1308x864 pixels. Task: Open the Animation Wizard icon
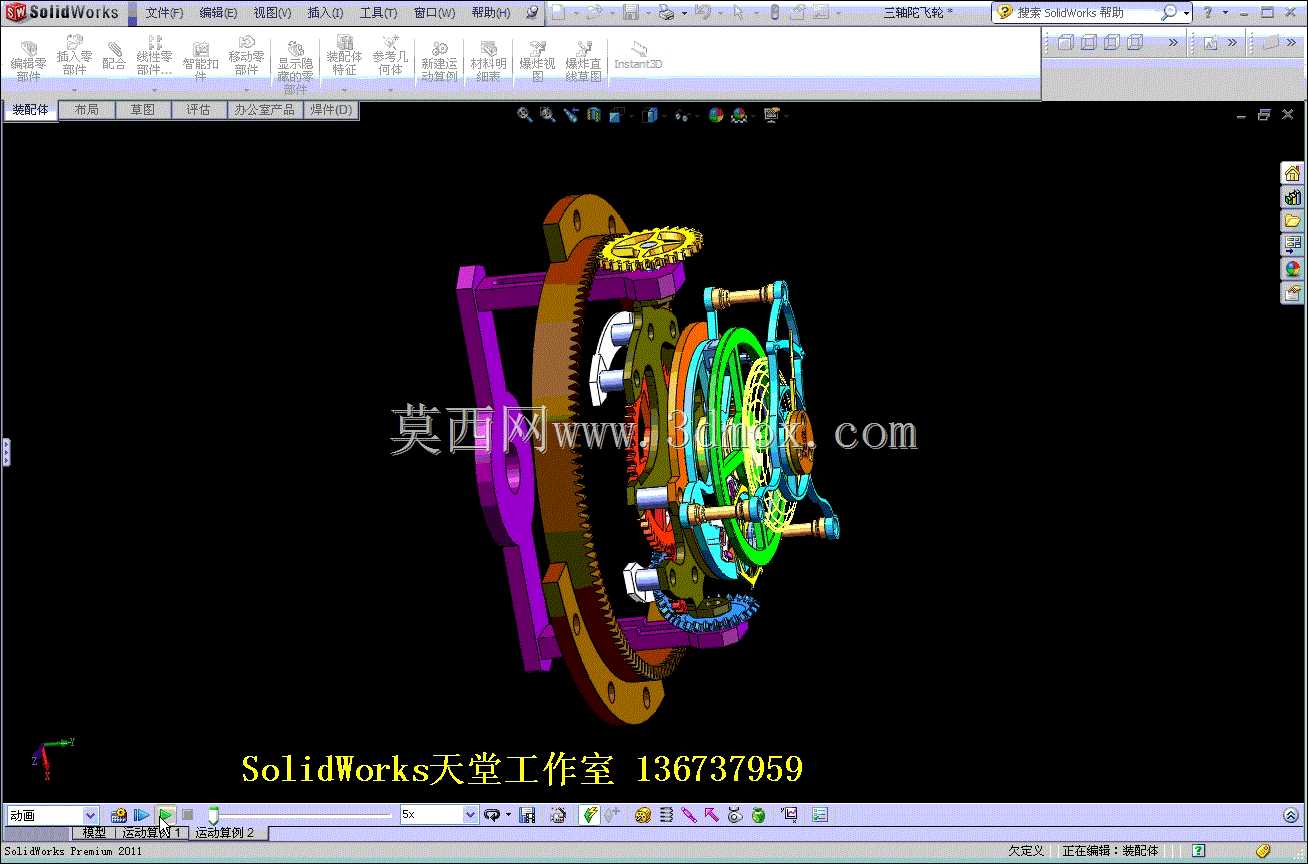pos(559,815)
